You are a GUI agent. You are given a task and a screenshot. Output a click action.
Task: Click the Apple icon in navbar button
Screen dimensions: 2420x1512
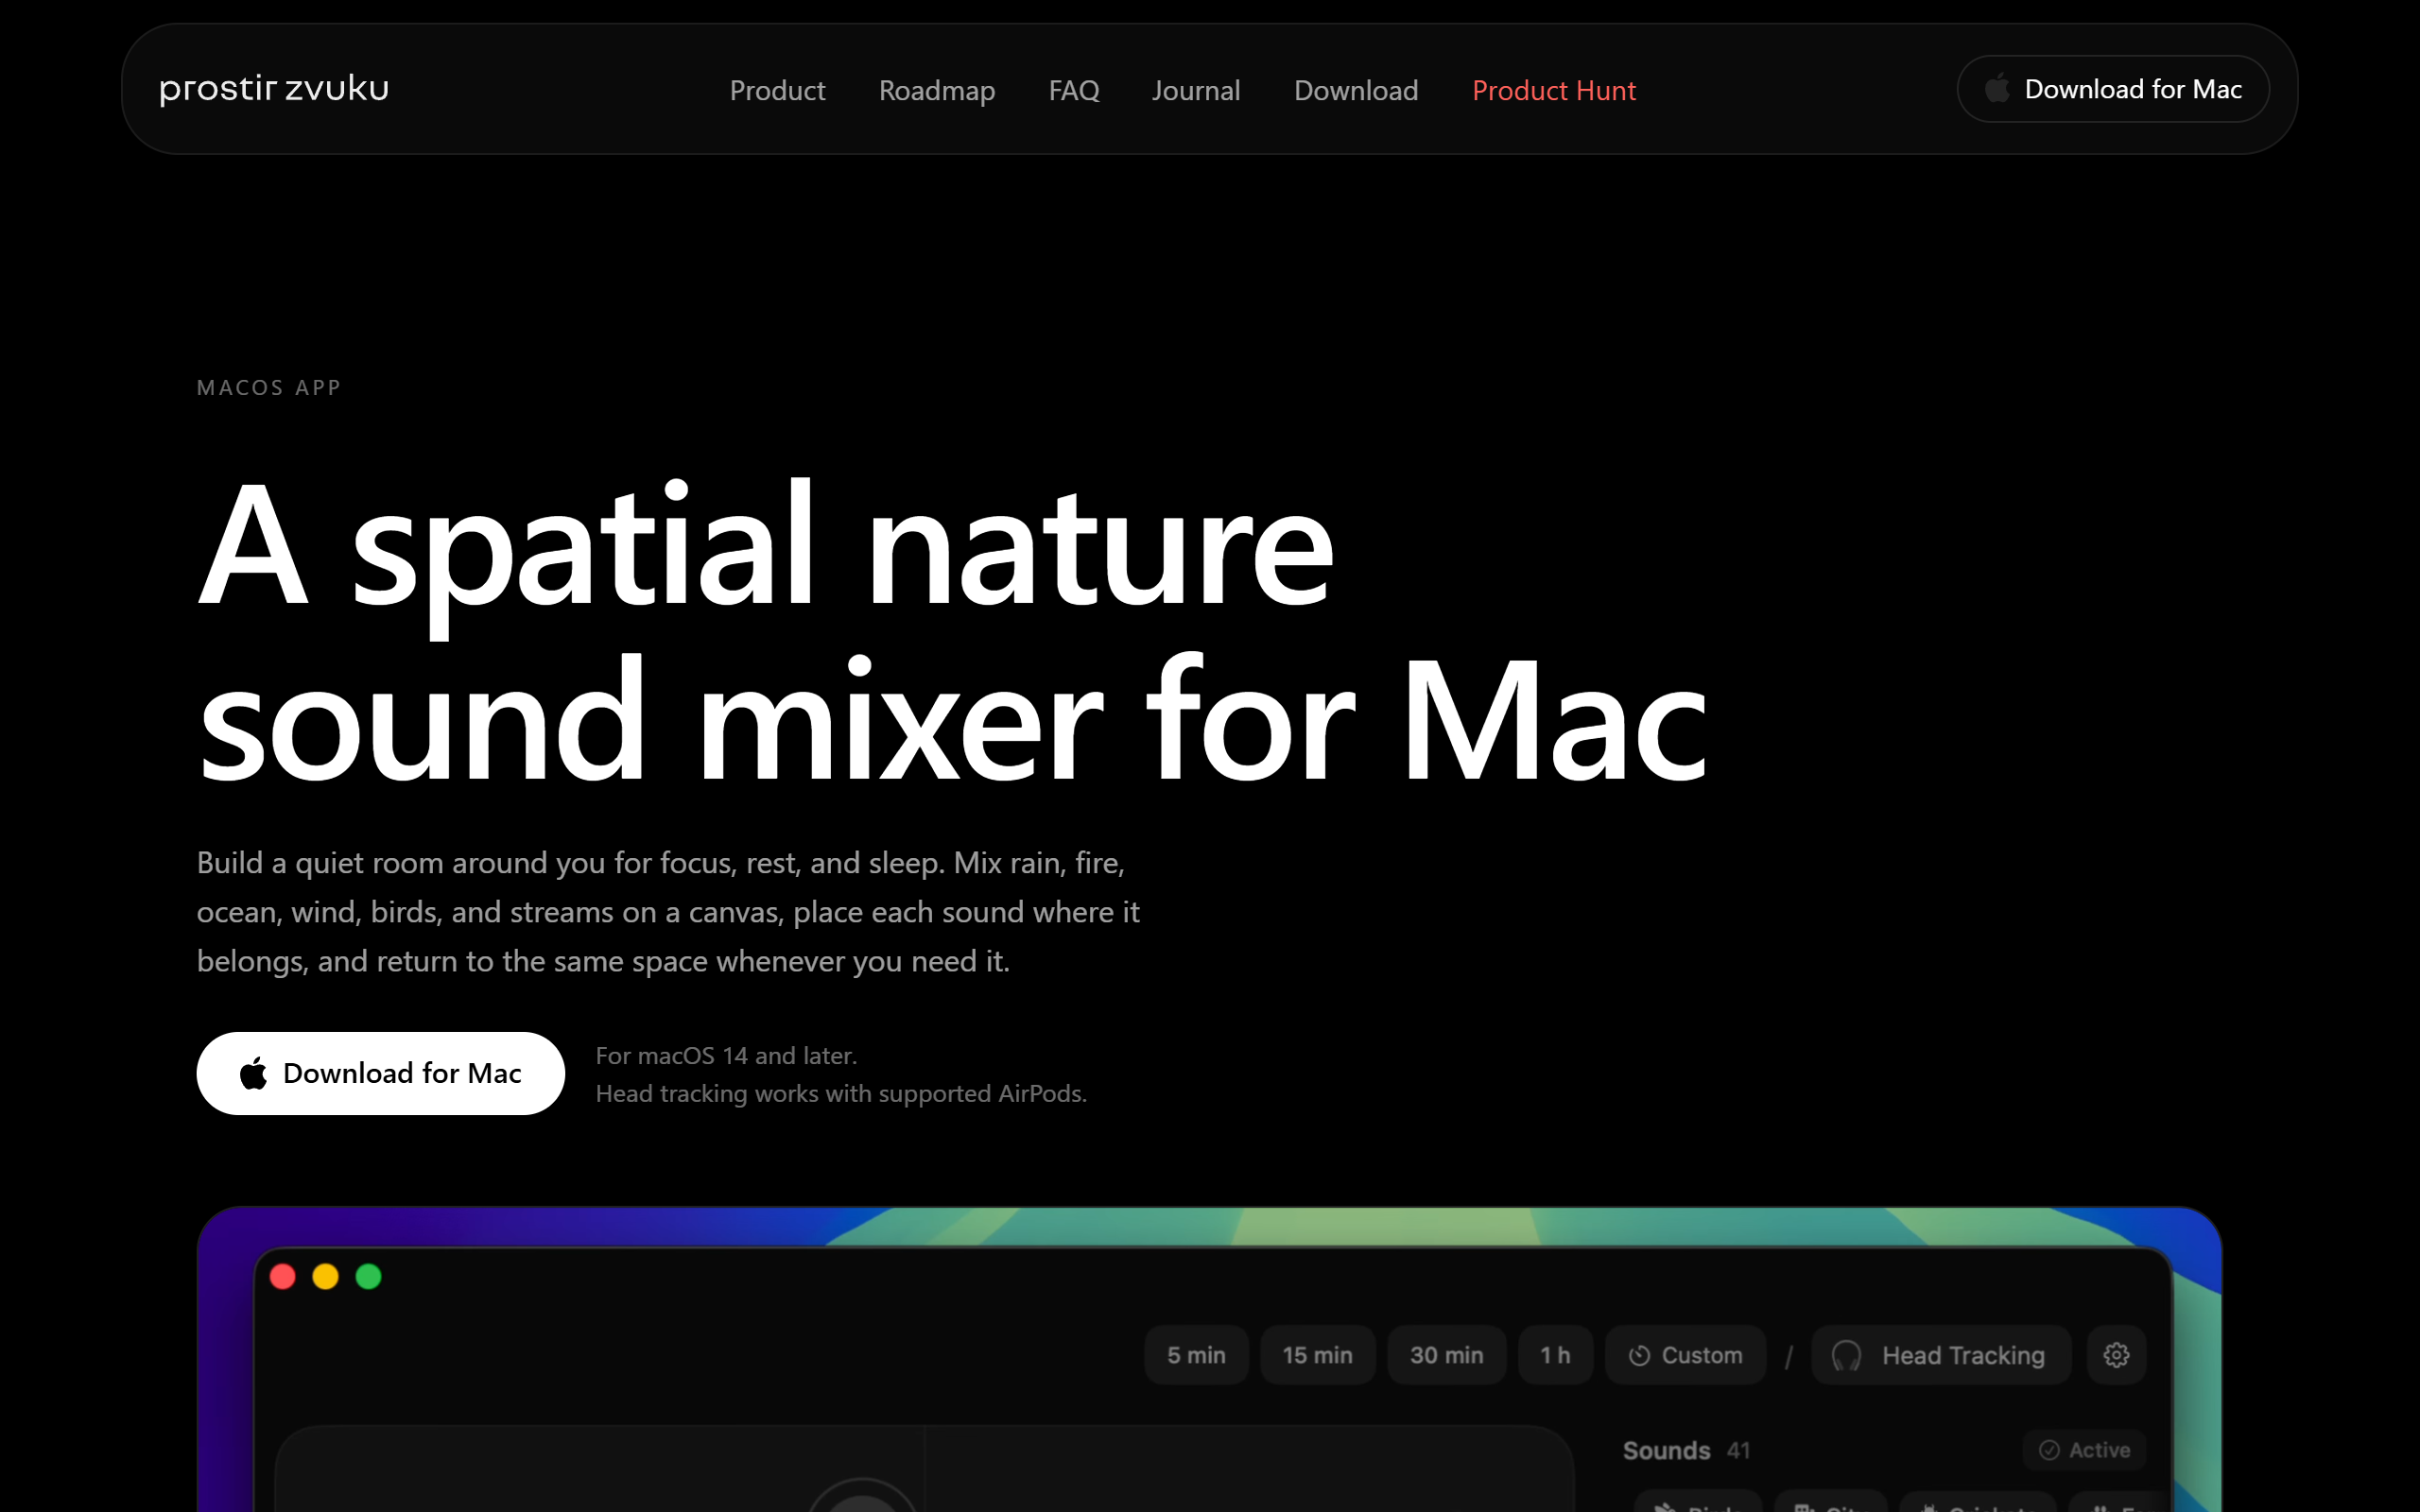point(1997,88)
